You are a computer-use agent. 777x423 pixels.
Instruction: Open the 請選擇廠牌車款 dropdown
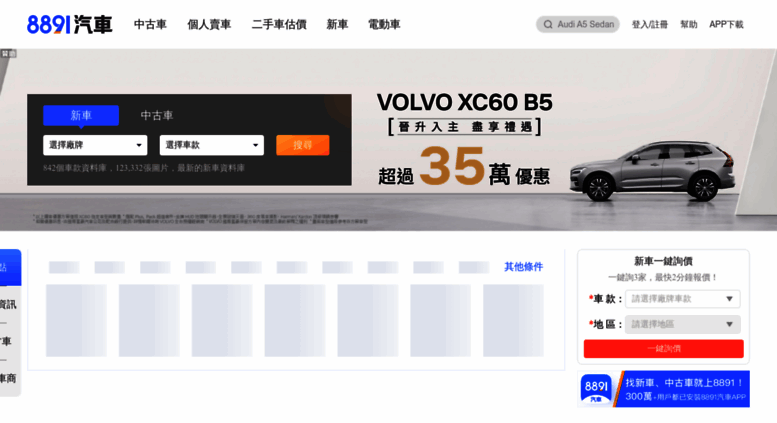click(682, 299)
